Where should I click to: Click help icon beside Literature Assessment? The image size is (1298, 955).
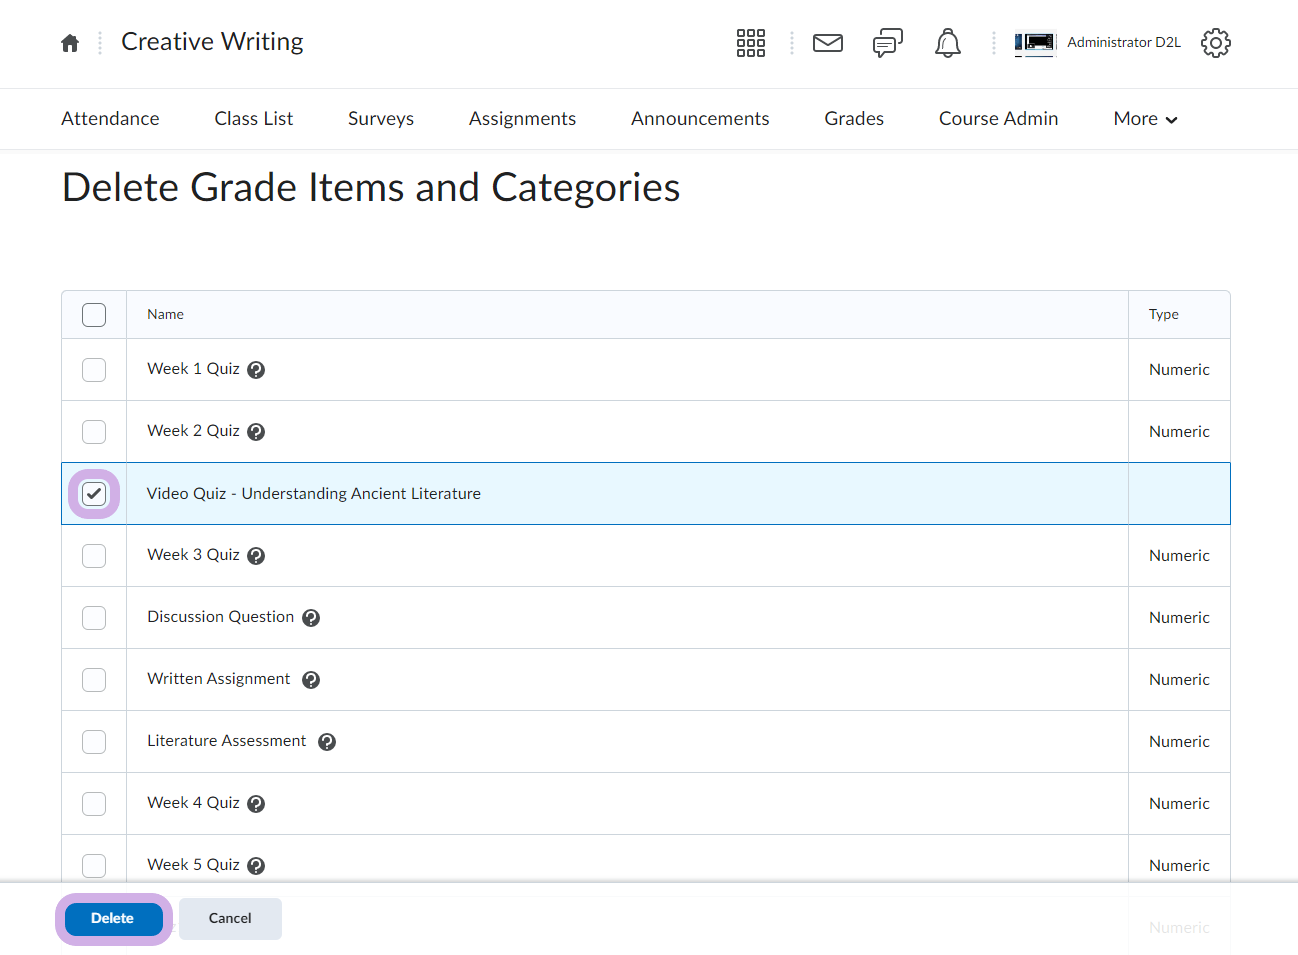[x=327, y=742]
